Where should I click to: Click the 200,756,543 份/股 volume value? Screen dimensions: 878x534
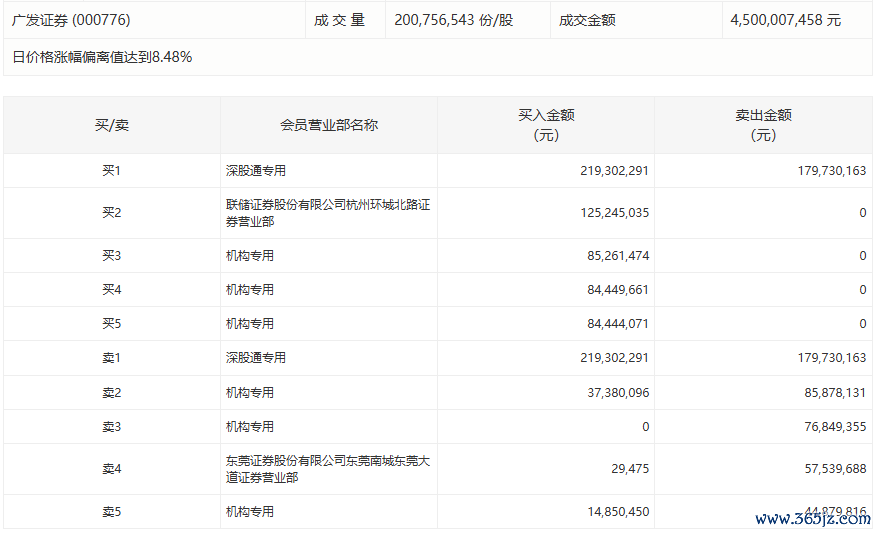pyautogui.click(x=453, y=20)
